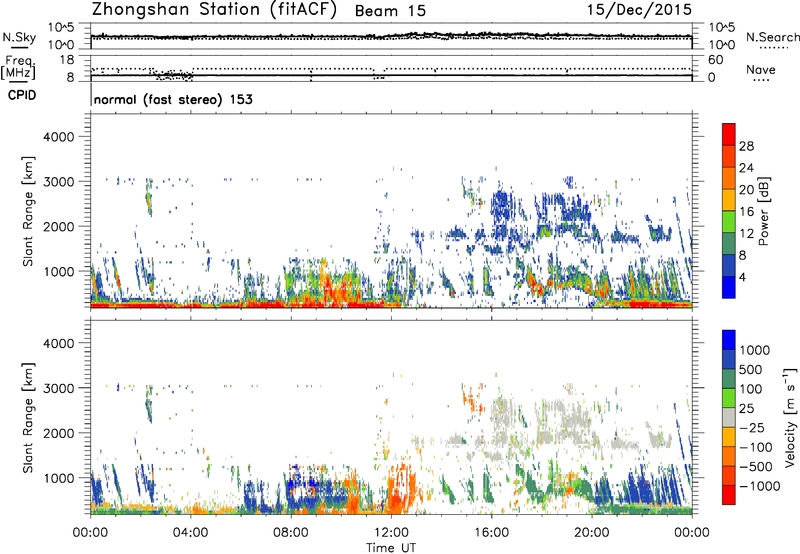The height and width of the screenshot is (554, 800).
Task: Click 'Slant Range [km]' label of power panel
Action: [28, 211]
